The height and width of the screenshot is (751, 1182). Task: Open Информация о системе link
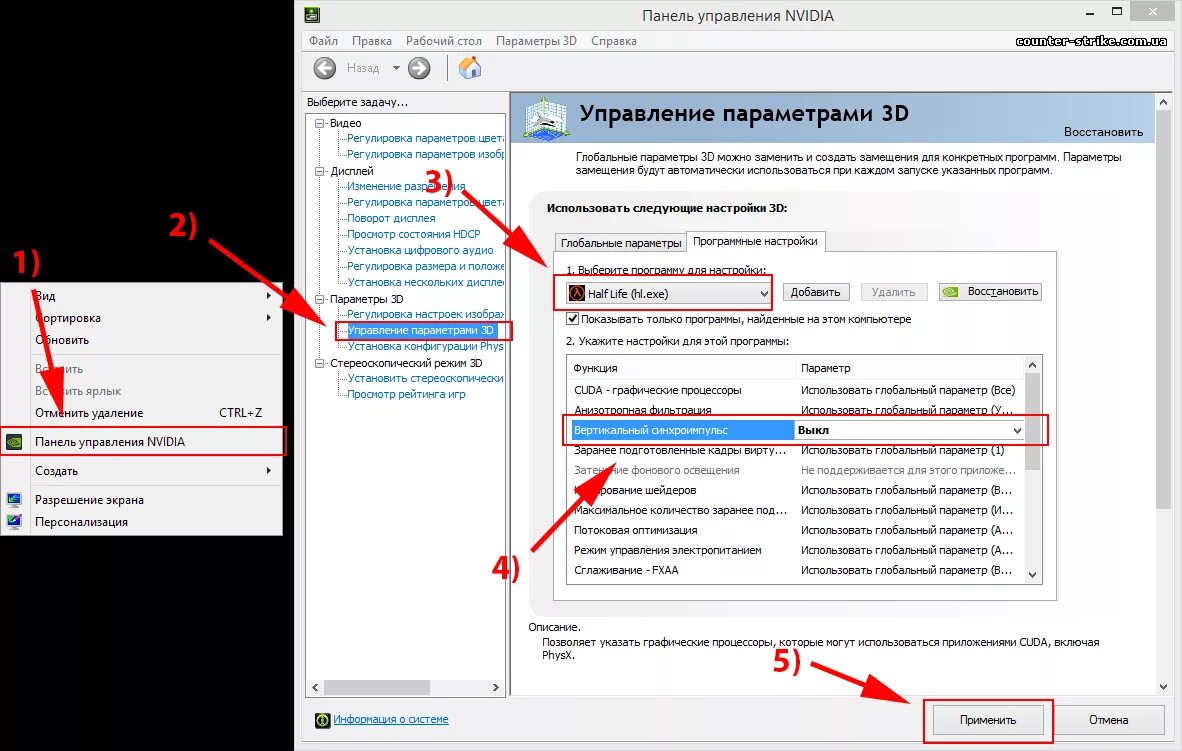[390, 719]
